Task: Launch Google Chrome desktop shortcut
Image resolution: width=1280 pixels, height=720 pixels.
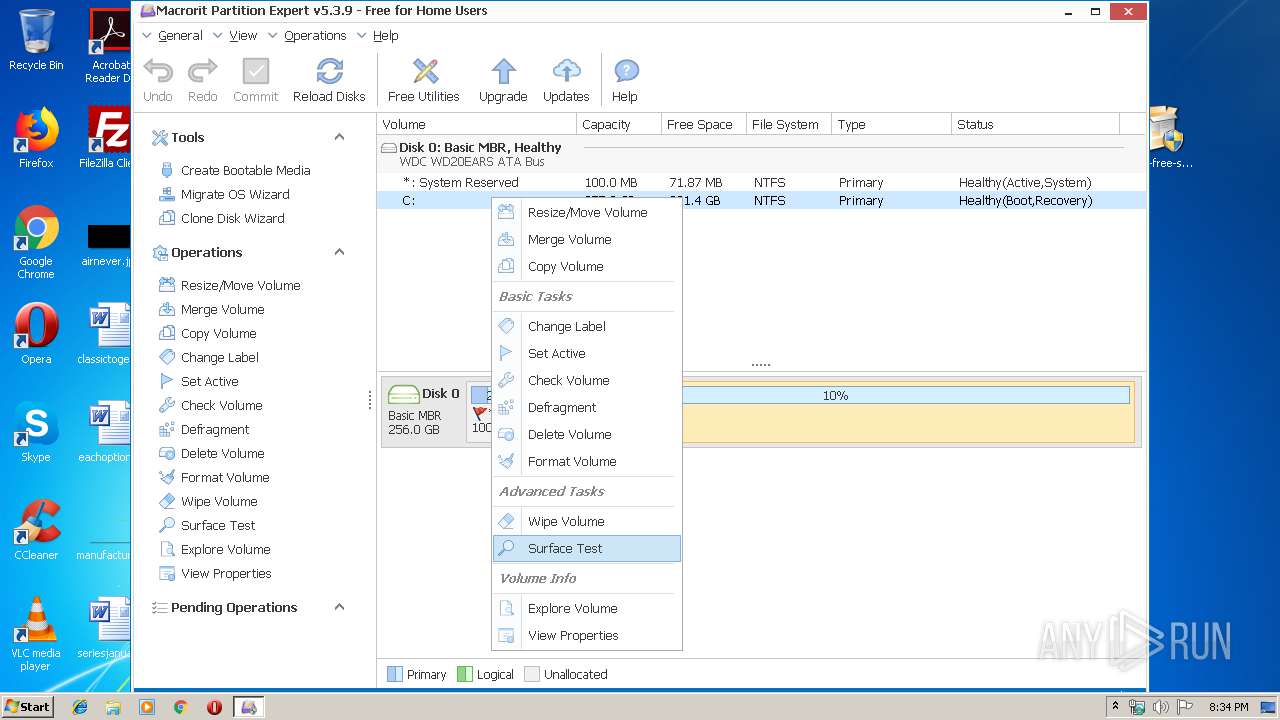Action: pos(36,243)
